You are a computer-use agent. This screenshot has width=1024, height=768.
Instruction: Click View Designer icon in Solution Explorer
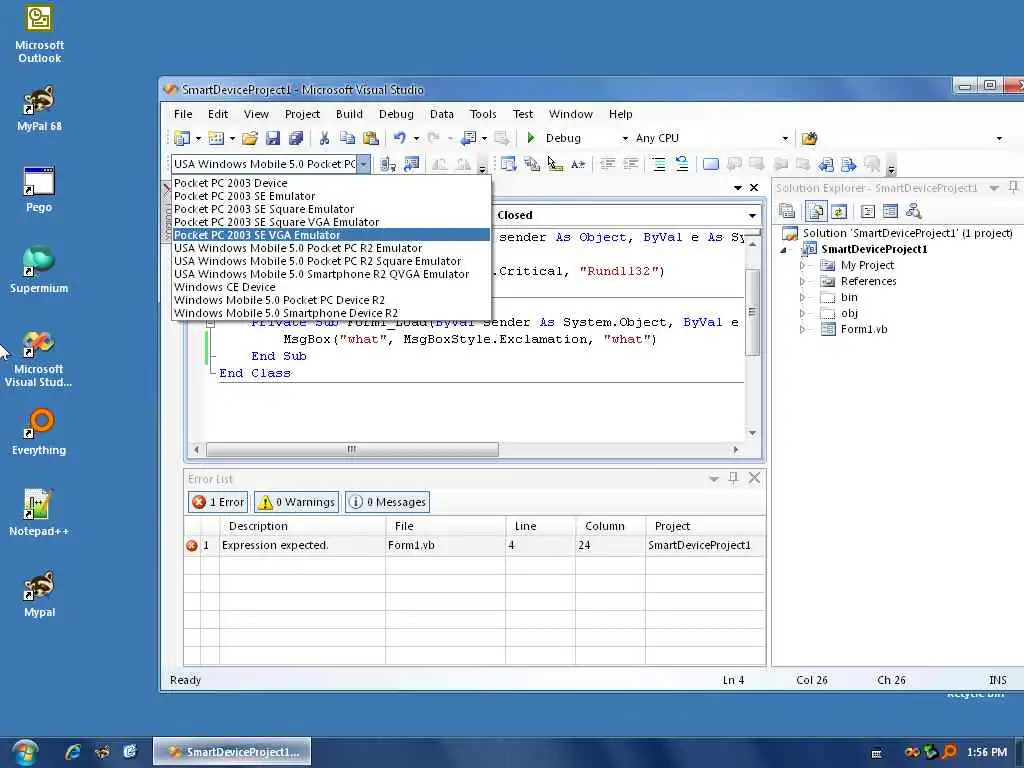[x=890, y=211]
